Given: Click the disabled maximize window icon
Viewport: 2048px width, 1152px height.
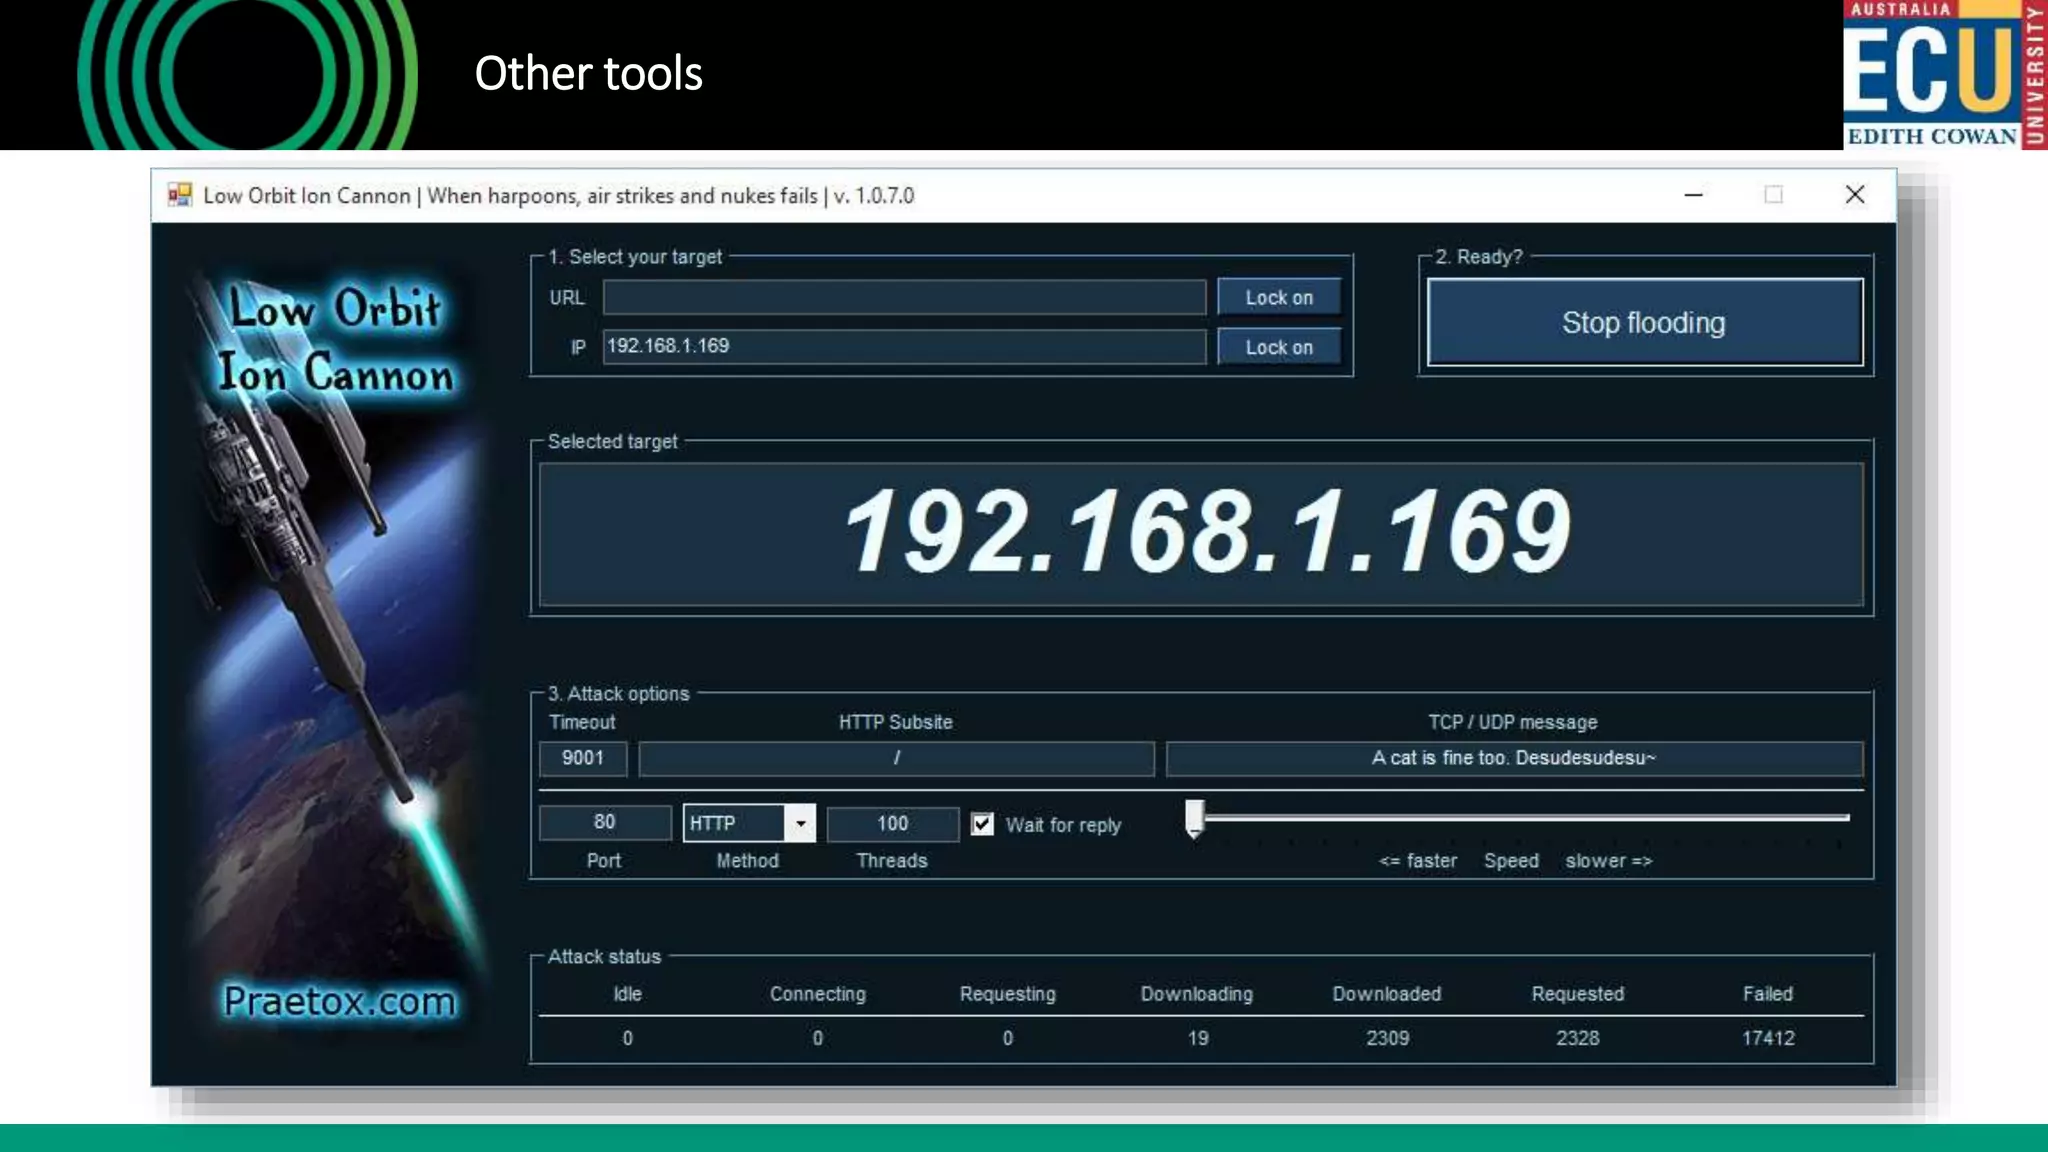Looking at the screenshot, I should tap(1773, 195).
